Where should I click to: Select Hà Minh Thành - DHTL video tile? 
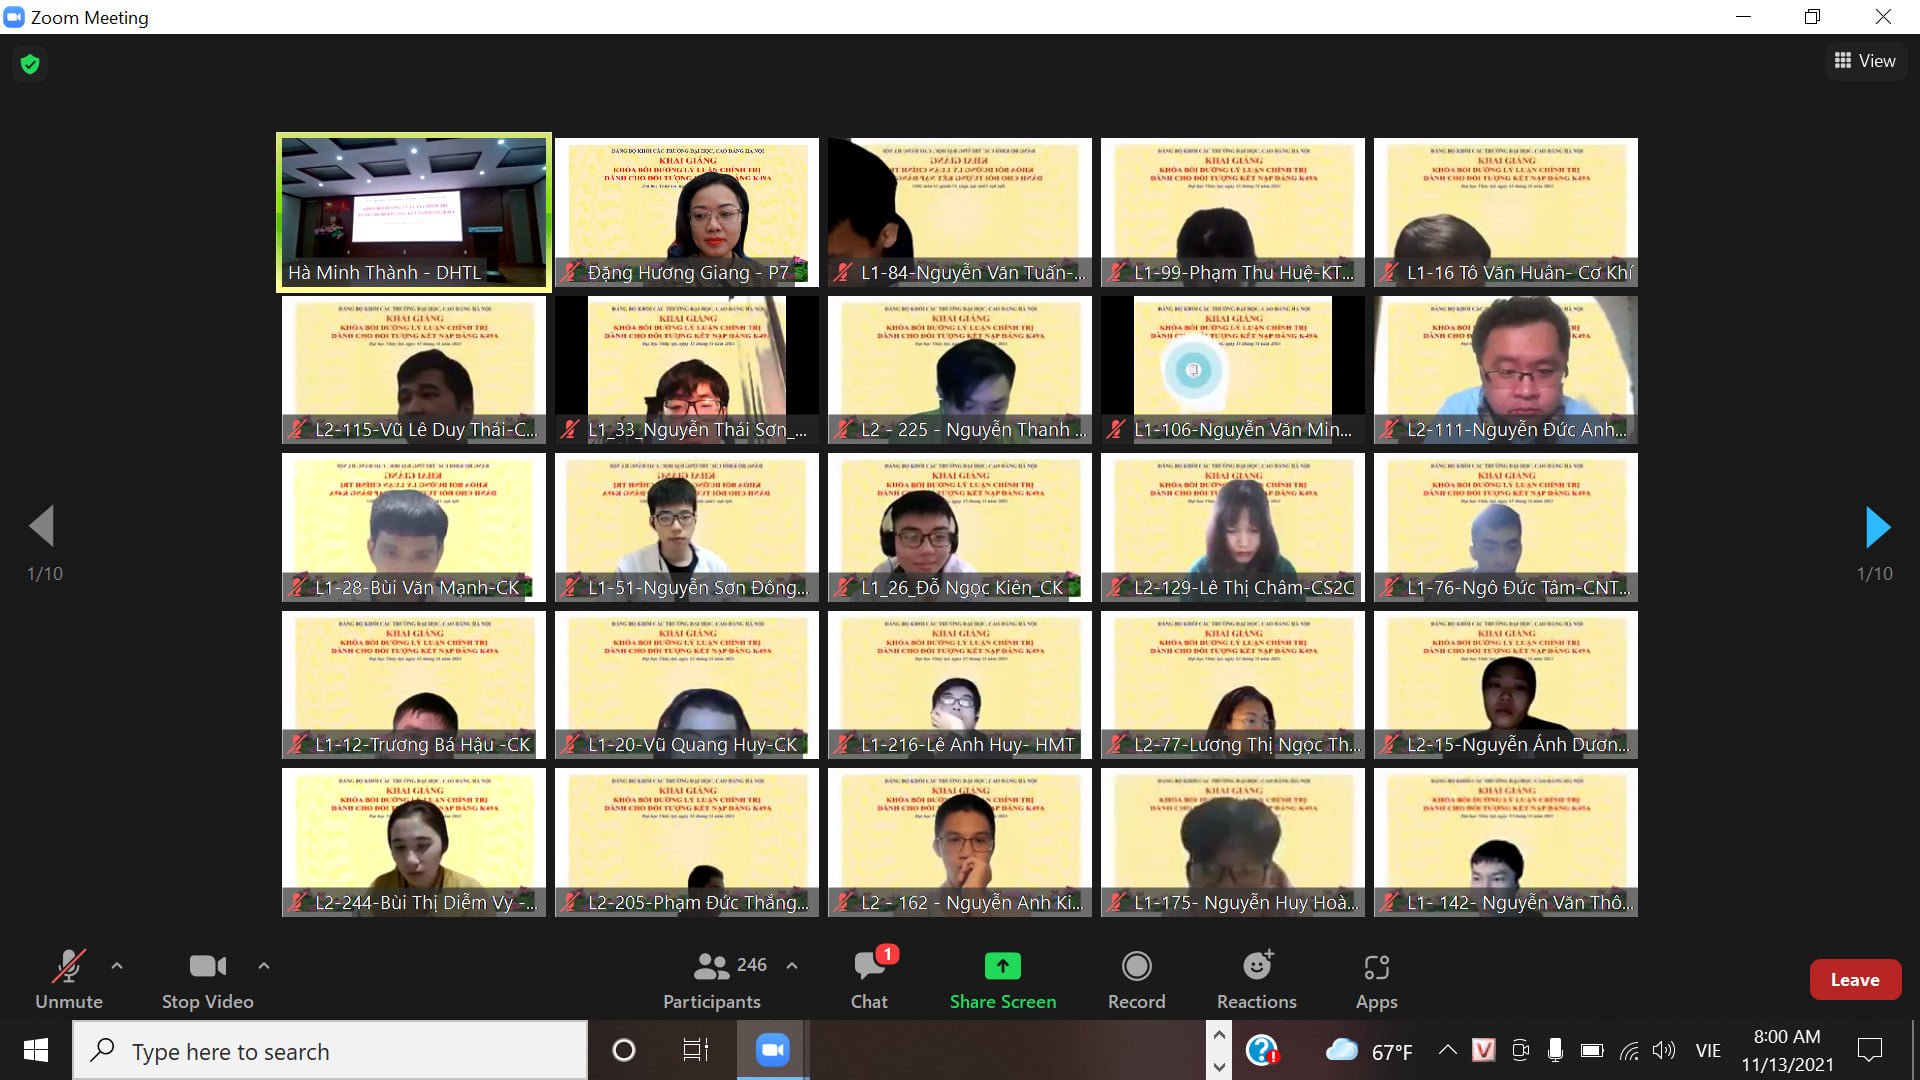pyautogui.click(x=413, y=212)
